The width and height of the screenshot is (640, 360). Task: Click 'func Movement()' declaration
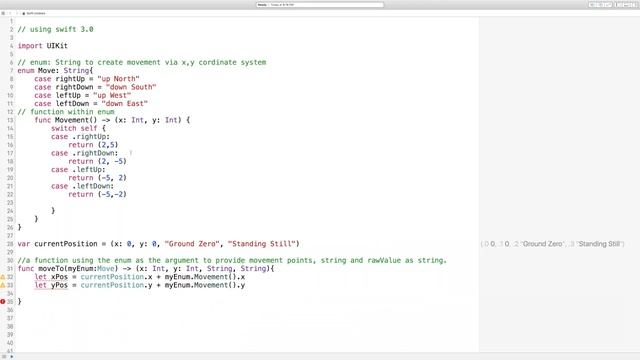pos(112,120)
